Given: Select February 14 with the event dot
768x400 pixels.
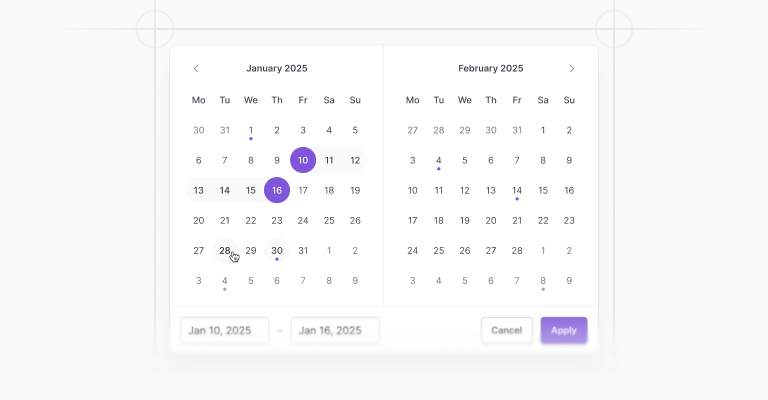Looking at the screenshot, I should pos(517,190).
